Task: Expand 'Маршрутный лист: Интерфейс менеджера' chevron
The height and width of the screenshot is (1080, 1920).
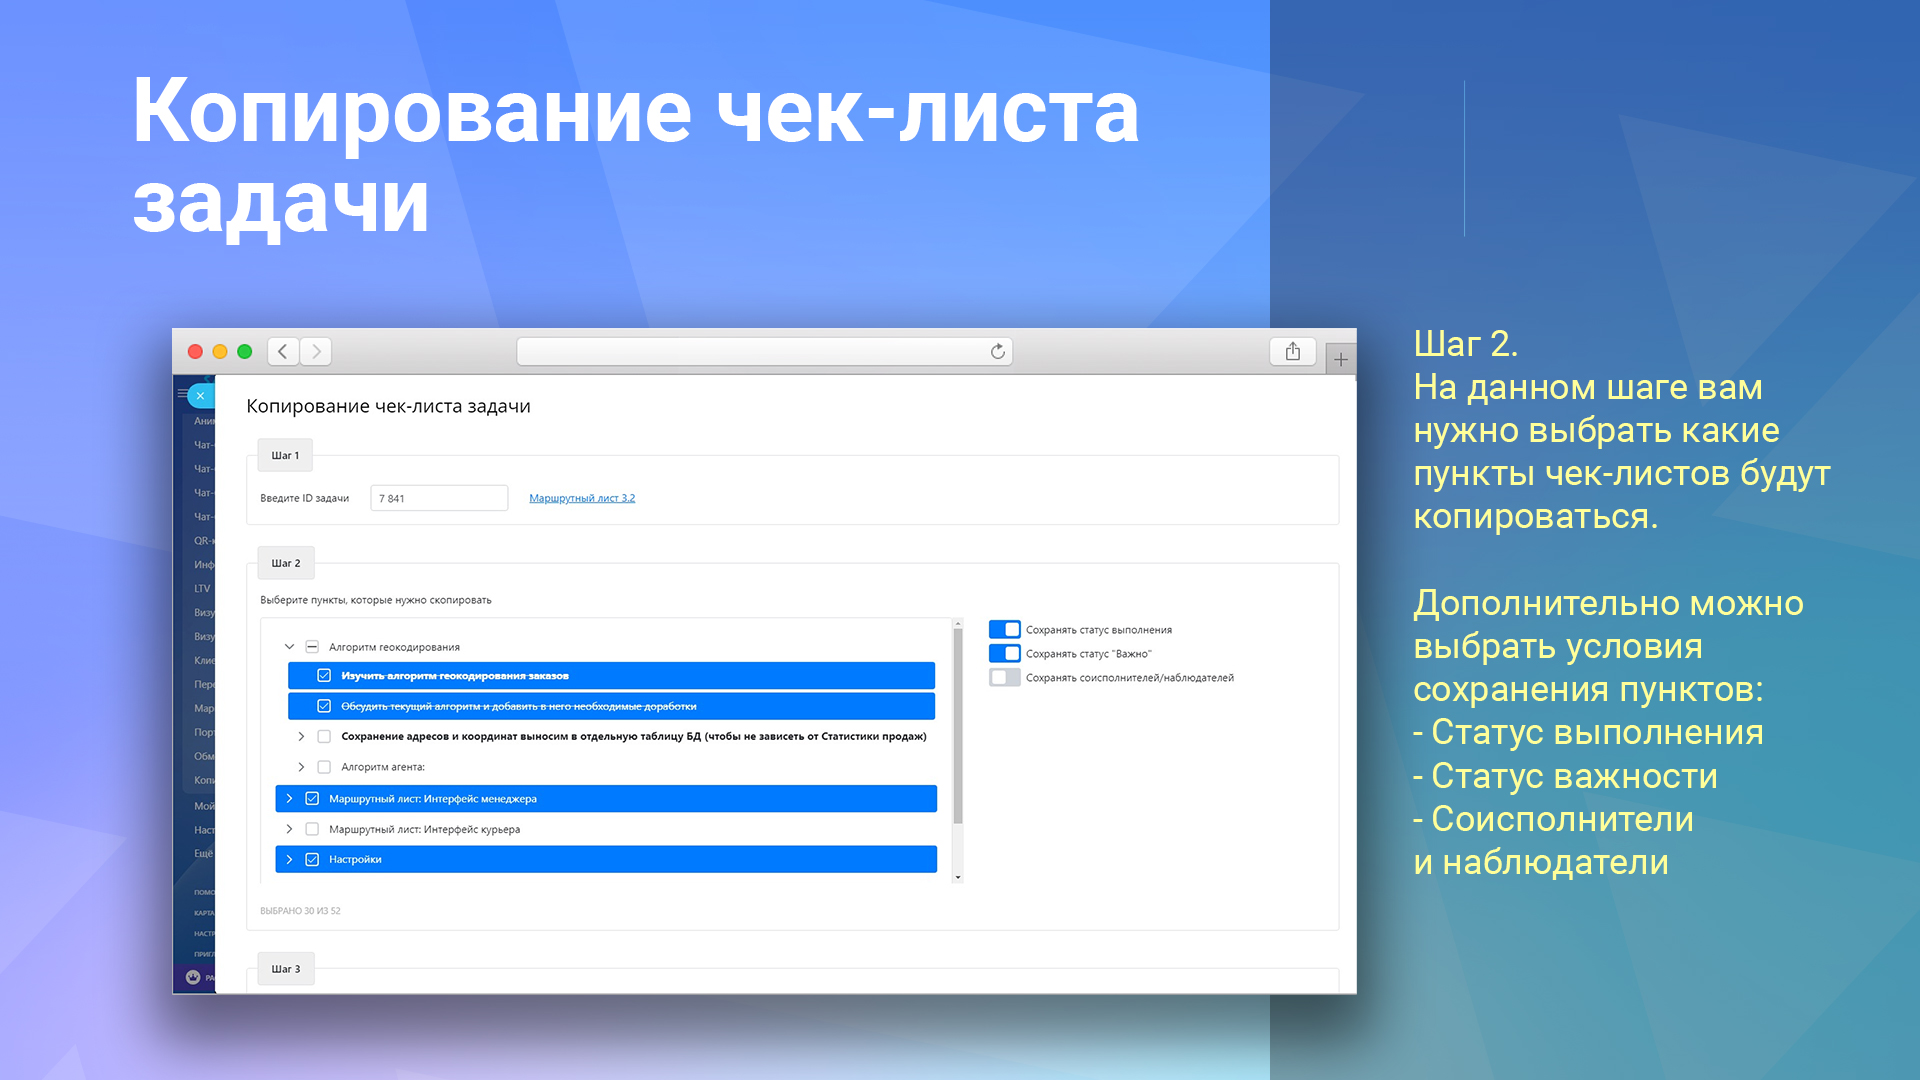Action: click(x=289, y=798)
